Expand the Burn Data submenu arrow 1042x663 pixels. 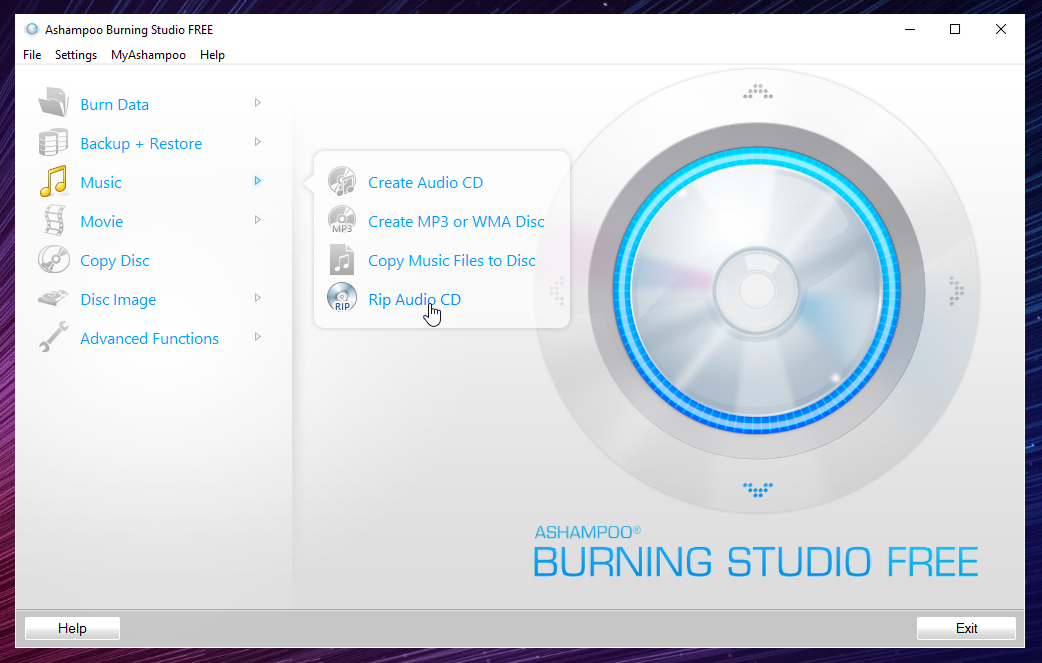257,103
